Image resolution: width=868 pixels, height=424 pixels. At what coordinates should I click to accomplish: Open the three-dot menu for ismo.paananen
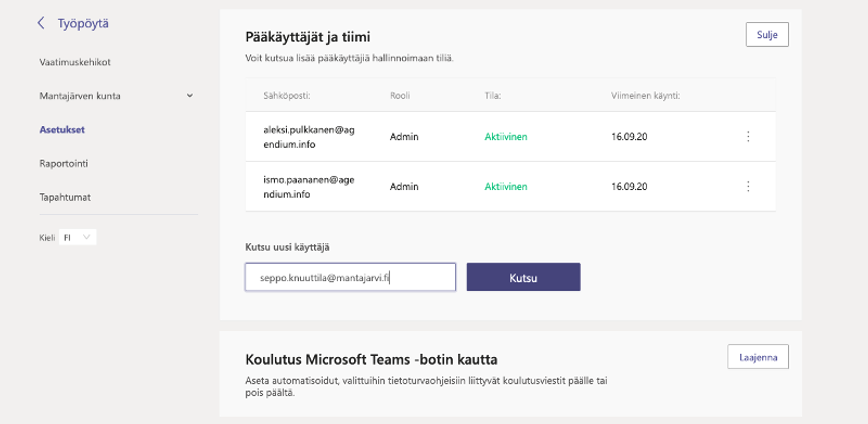(748, 186)
